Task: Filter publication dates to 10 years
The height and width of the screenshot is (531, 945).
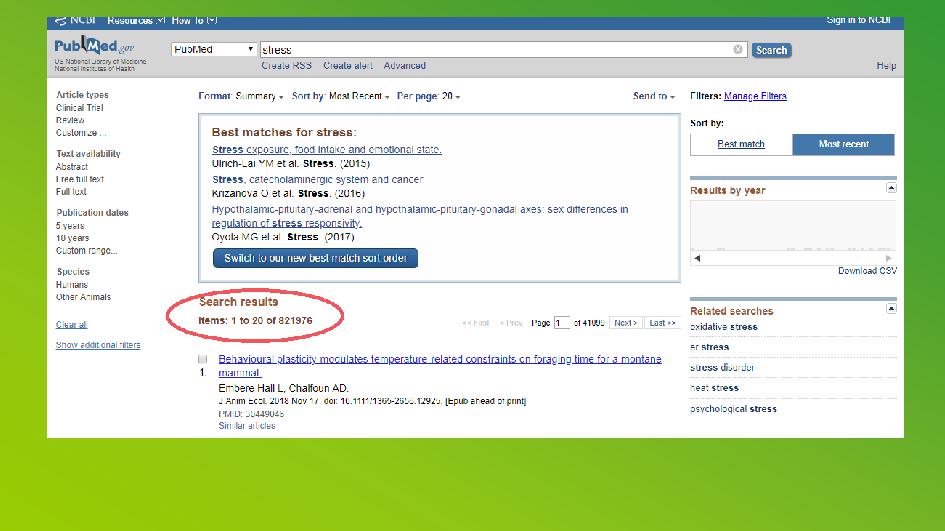Action: click(x=72, y=239)
